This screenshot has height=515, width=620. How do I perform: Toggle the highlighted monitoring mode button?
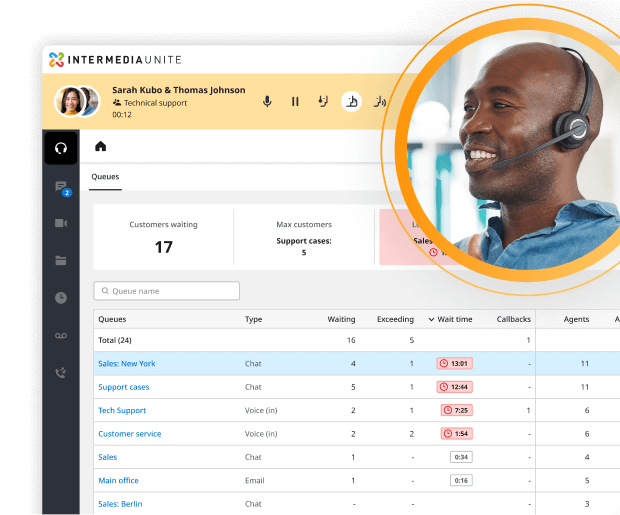[351, 101]
